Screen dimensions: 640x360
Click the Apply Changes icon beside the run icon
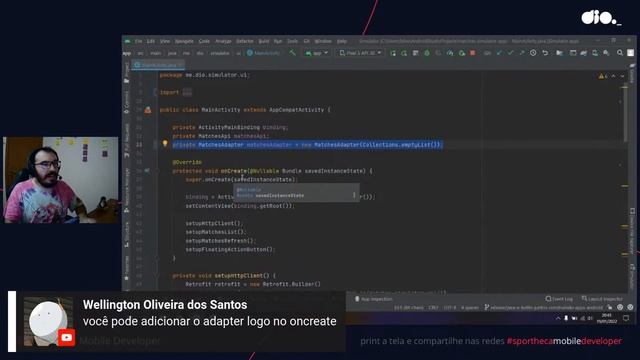tap(404, 53)
